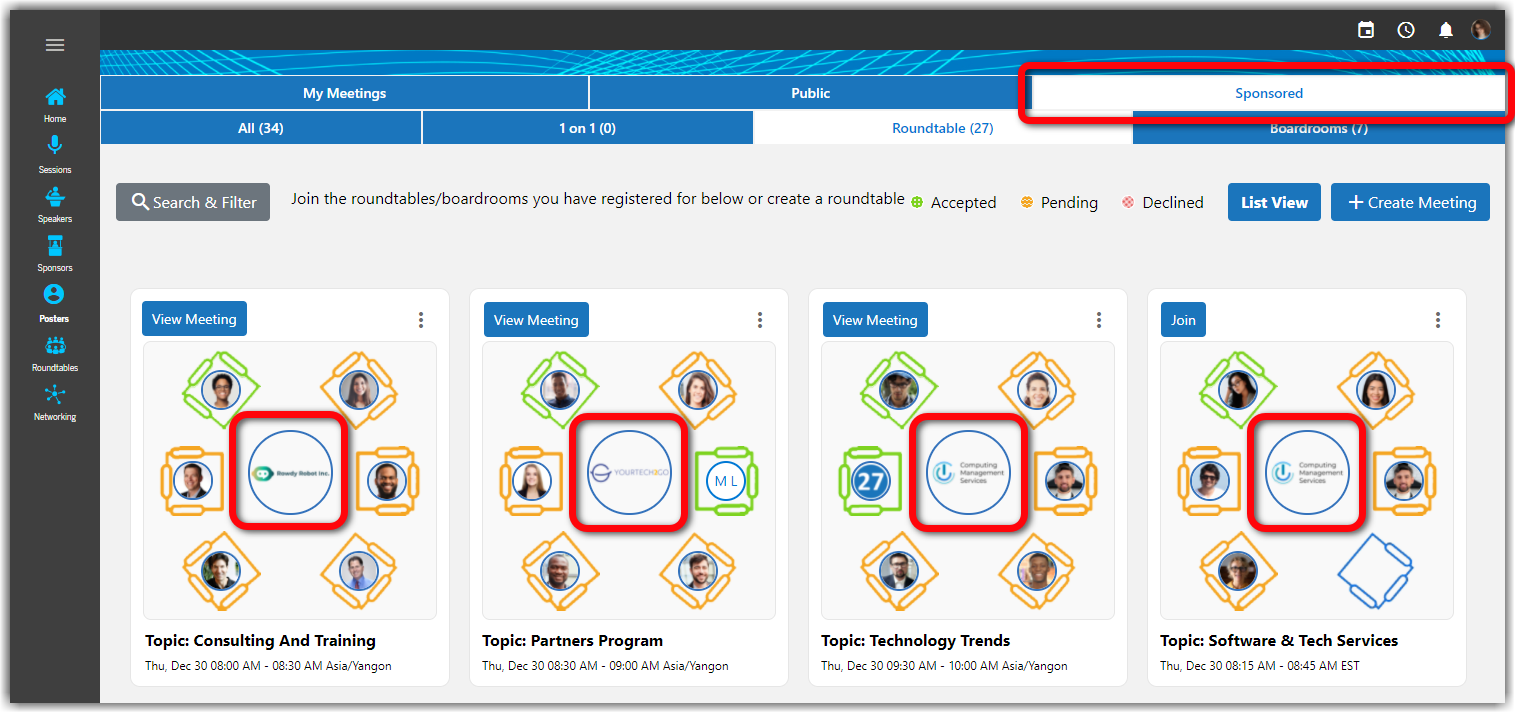Open the calendar icon in top bar
Image resolution: width=1515 pixels, height=713 pixels.
click(x=1366, y=30)
